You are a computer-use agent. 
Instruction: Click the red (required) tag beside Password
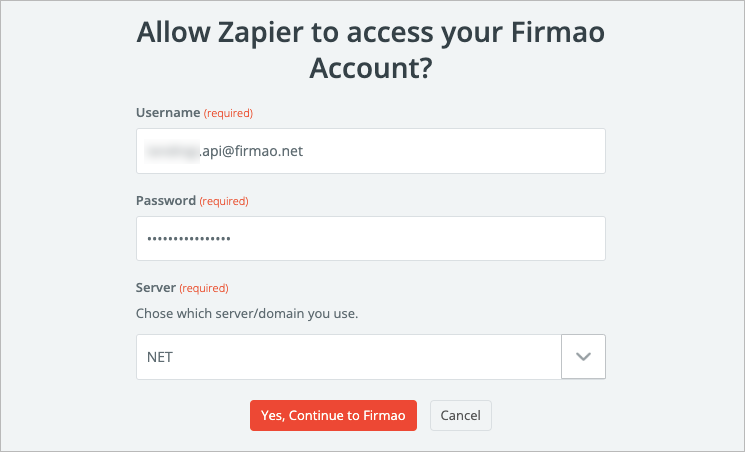point(224,202)
